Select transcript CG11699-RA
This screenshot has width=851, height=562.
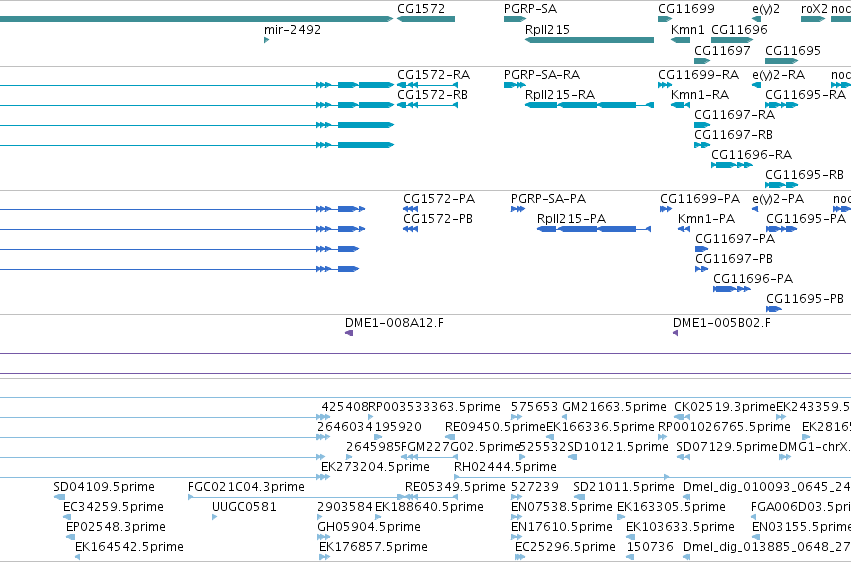(x=698, y=75)
